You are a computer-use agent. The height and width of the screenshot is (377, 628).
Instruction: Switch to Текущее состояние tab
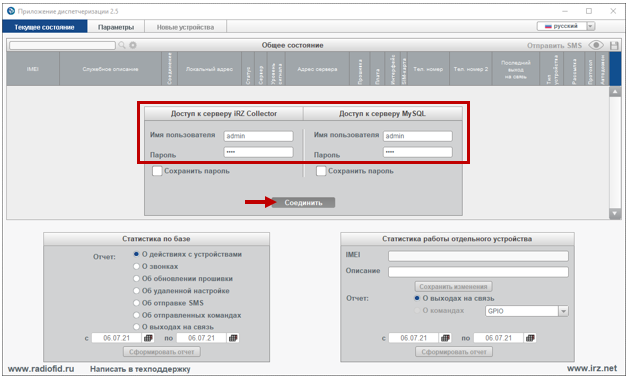[x=44, y=27]
